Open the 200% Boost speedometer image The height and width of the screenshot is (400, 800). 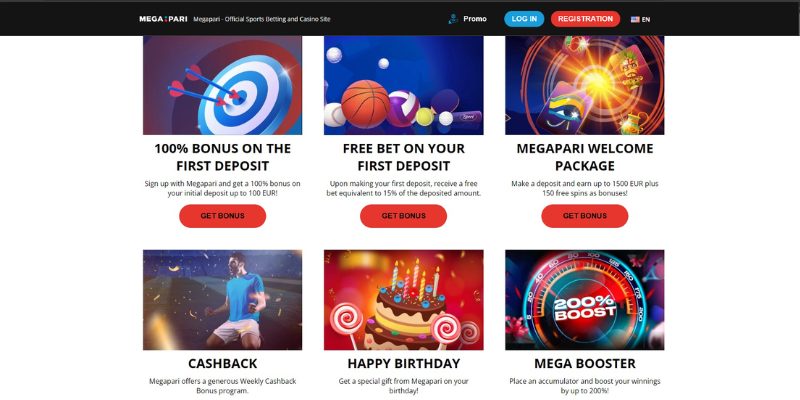[x=585, y=300]
